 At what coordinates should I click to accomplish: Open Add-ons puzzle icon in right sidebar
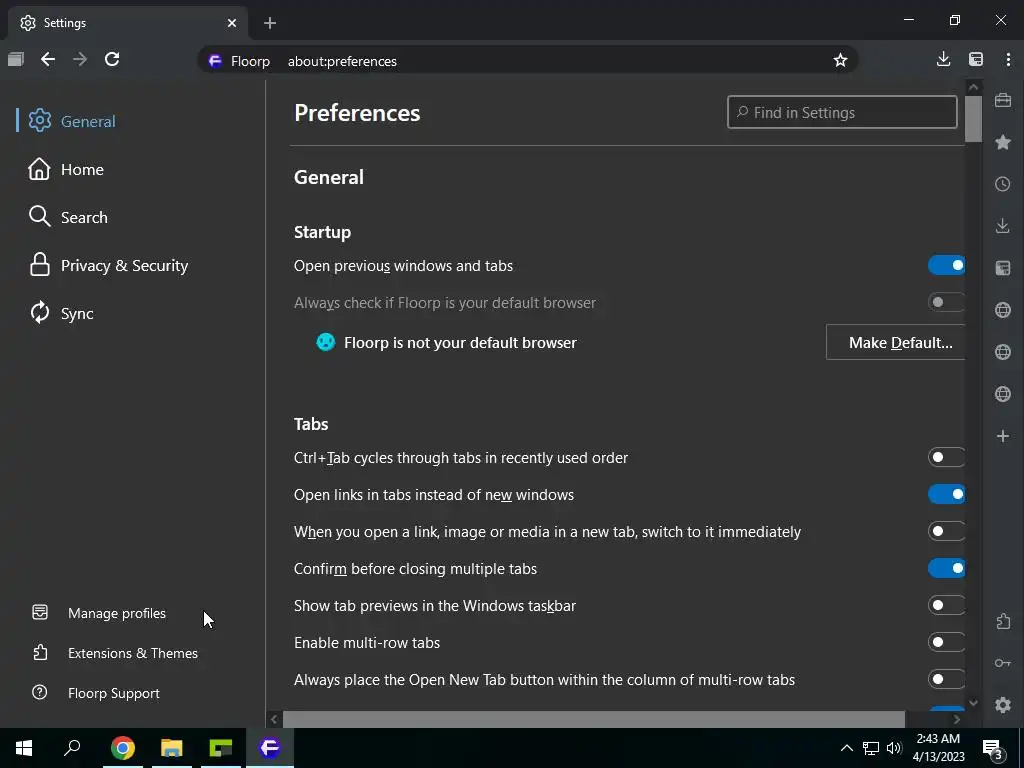[x=1002, y=621]
